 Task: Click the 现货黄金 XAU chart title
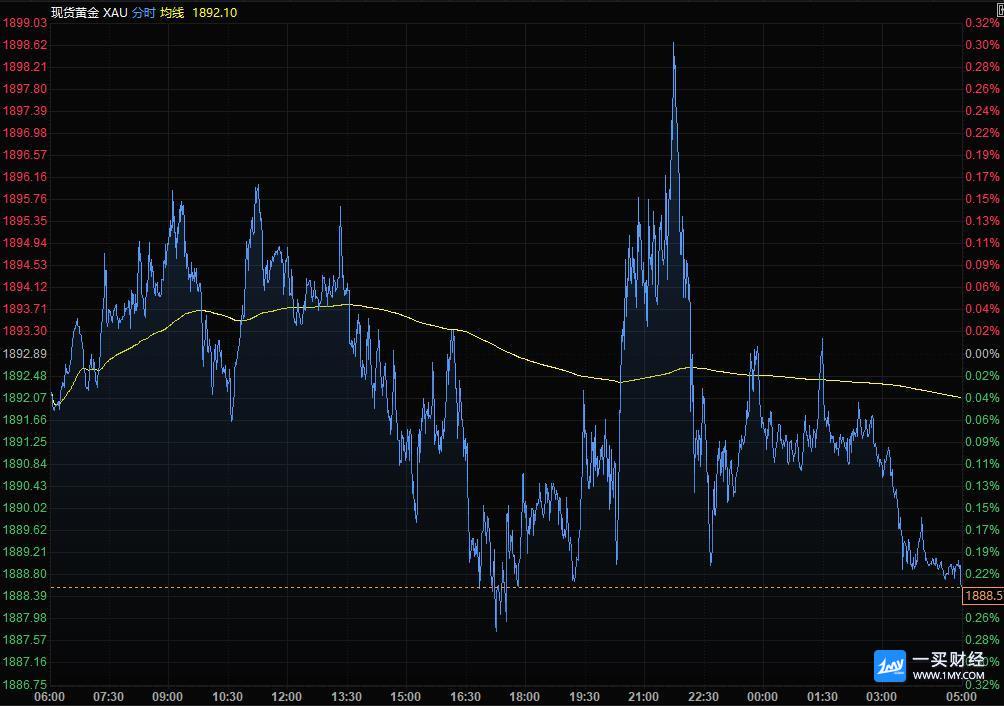[x=89, y=13]
